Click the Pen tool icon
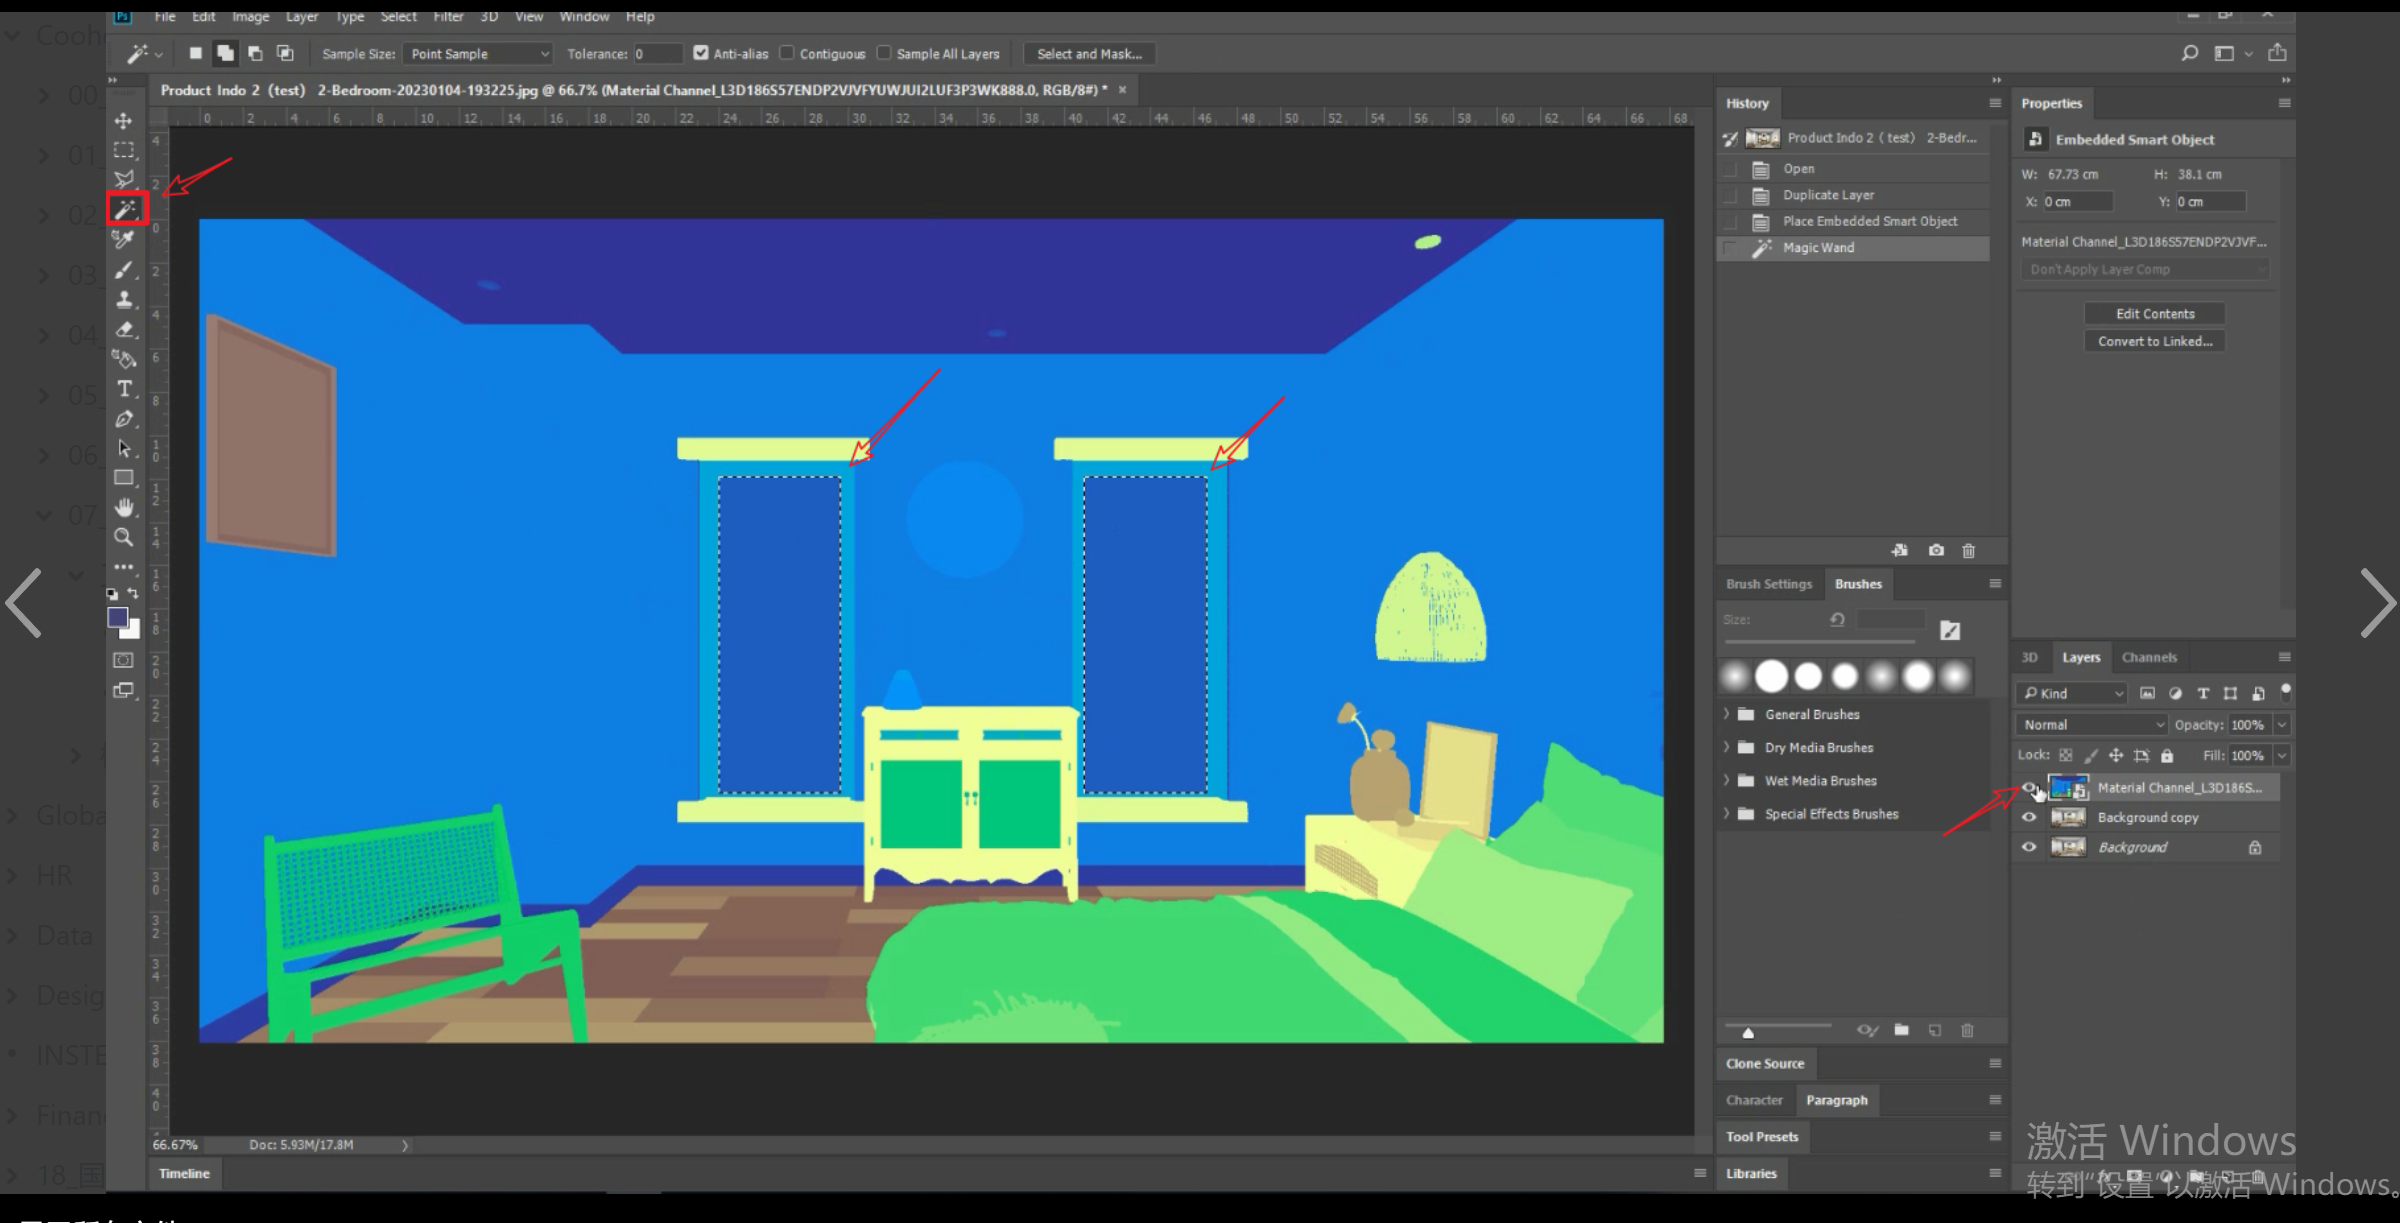Image resolution: width=2400 pixels, height=1223 pixels. pyautogui.click(x=124, y=419)
